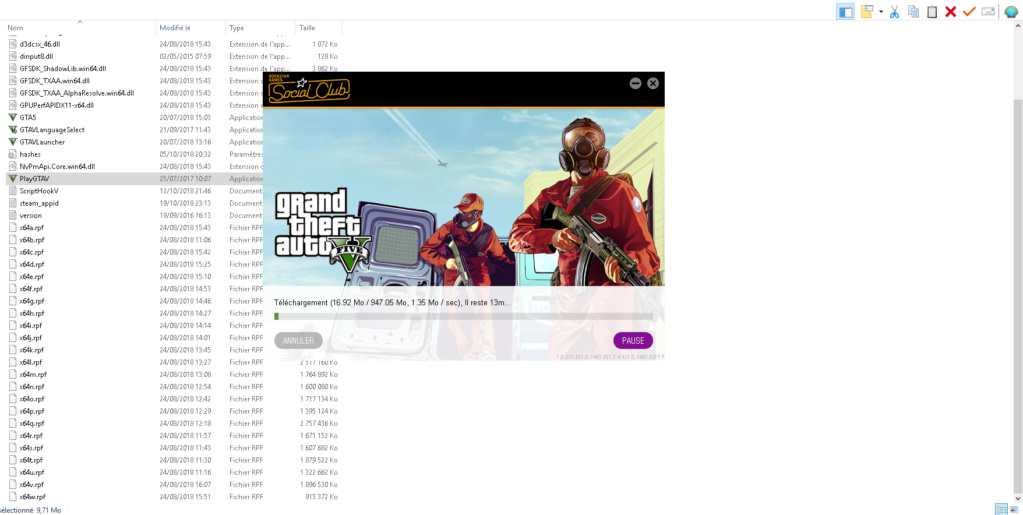Select the x64w.rpf file name
1023x515 pixels.
click(32, 497)
